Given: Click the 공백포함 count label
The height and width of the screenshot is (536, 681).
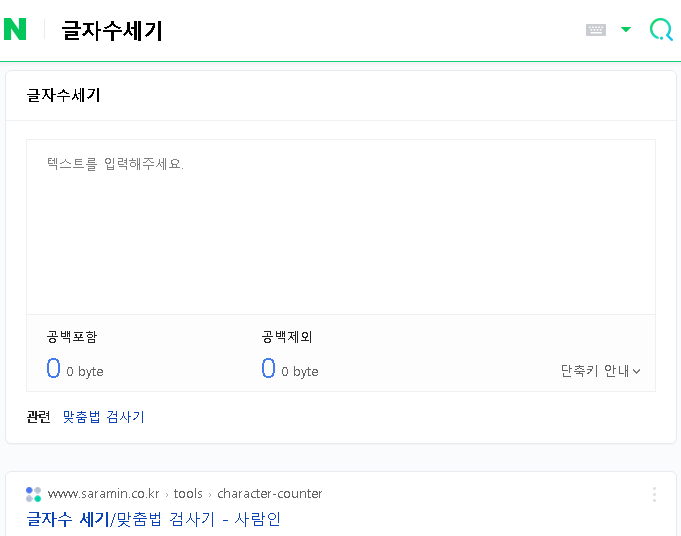Looking at the screenshot, I should pos(72,337).
